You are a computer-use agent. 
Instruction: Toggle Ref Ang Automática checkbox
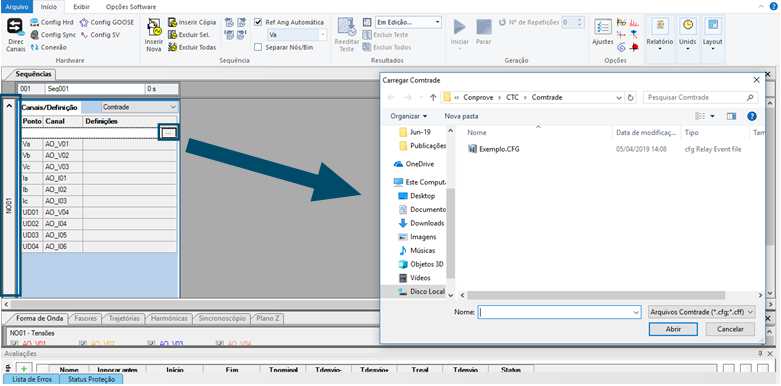pos(258,22)
